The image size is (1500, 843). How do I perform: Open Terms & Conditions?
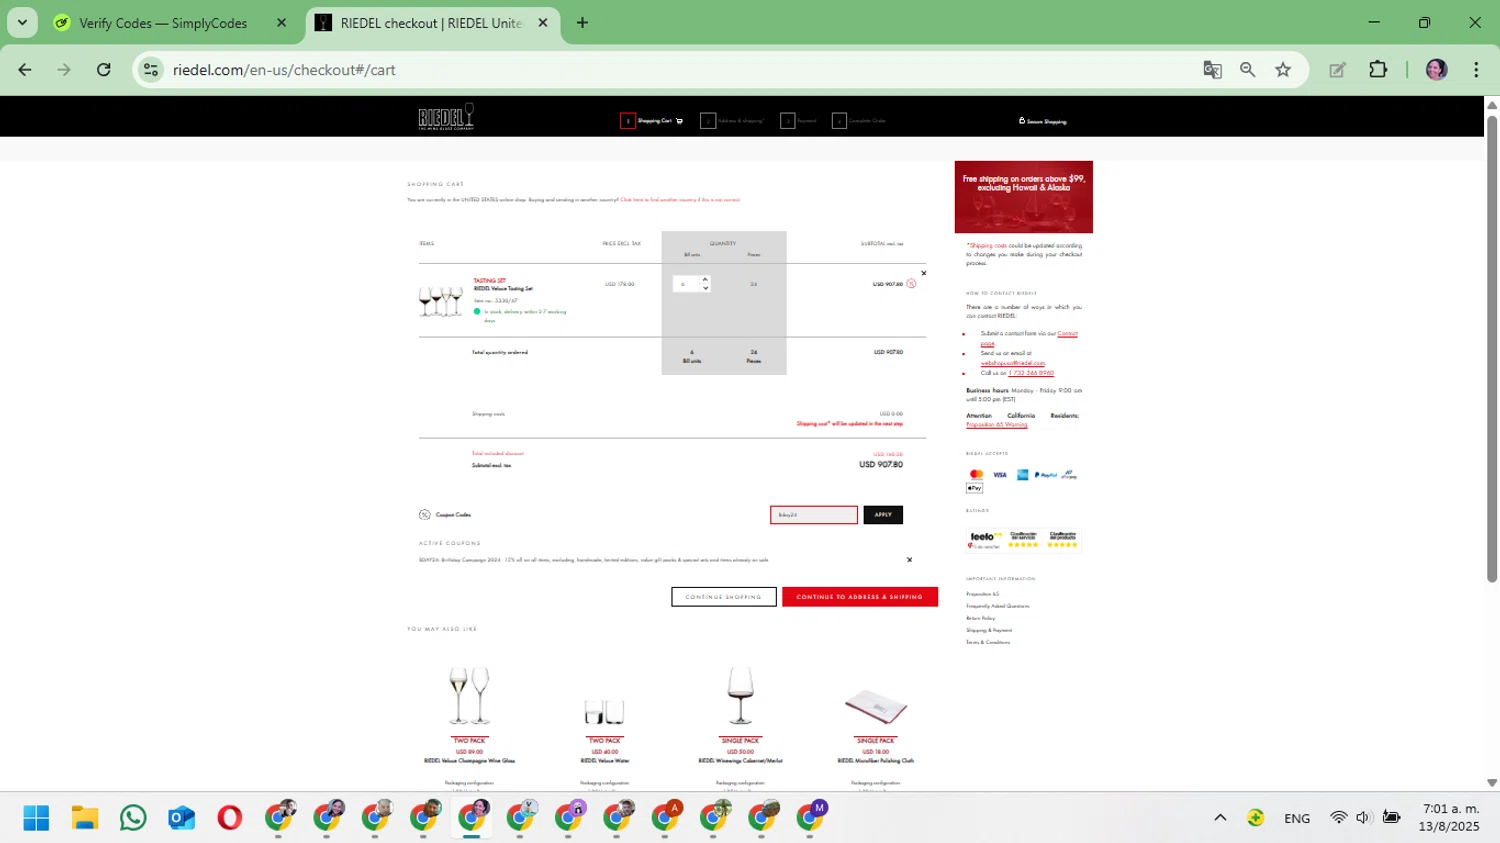[x=988, y=642]
